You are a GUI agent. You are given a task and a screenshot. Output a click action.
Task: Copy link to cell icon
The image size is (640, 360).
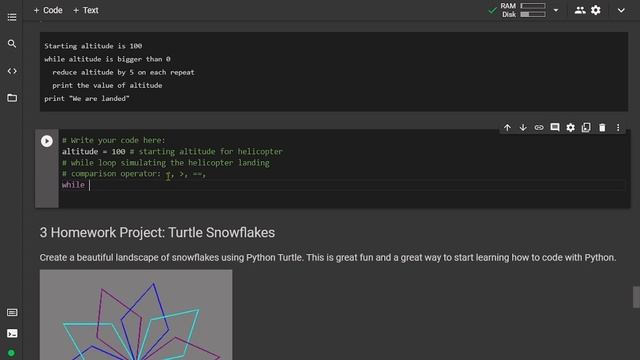pyautogui.click(x=539, y=128)
